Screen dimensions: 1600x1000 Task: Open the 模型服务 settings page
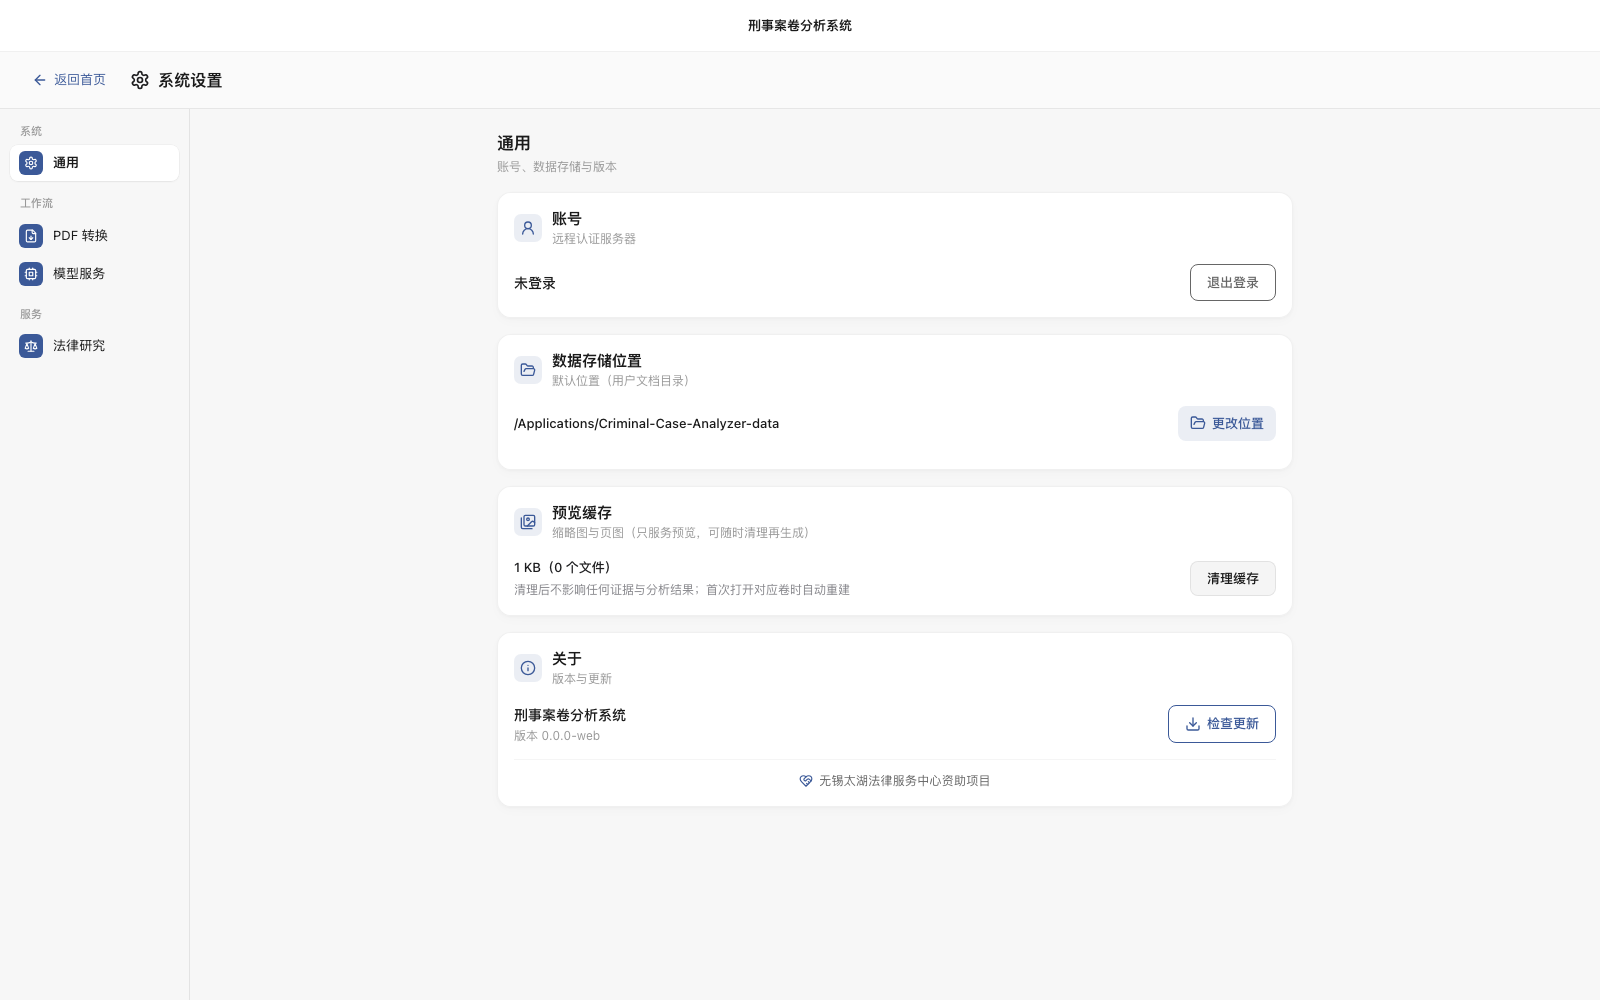click(94, 274)
